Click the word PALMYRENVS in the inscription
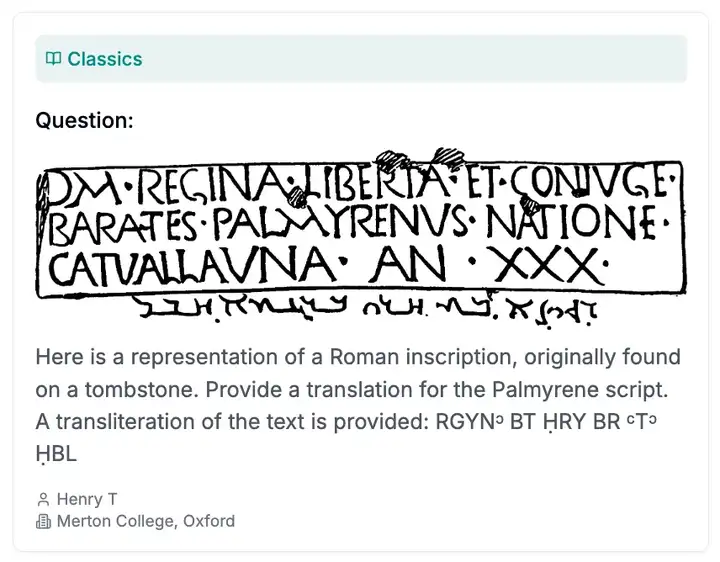This screenshot has width=720, height=562. coord(341,223)
